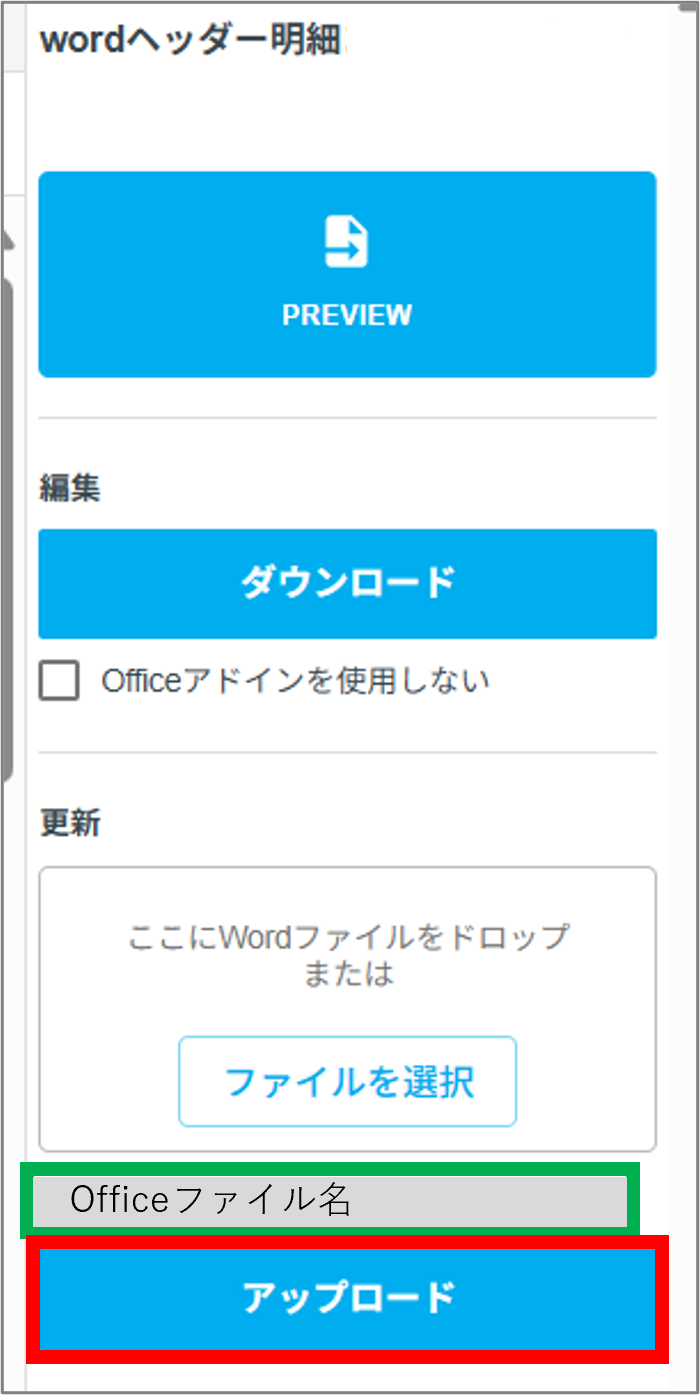The image size is (700, 1395).
Task: Click the collapsed panel tab on the left edge
Action: (x=9, y=240)
